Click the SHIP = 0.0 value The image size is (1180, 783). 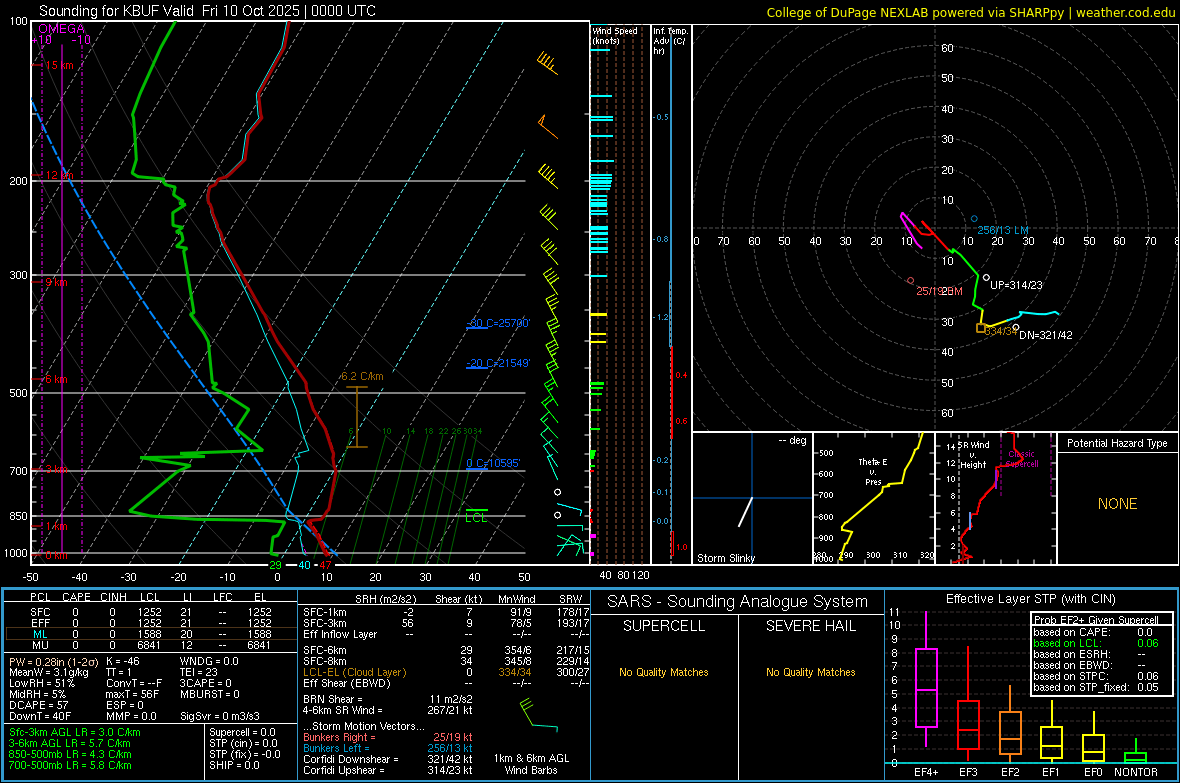pos(235,765)
